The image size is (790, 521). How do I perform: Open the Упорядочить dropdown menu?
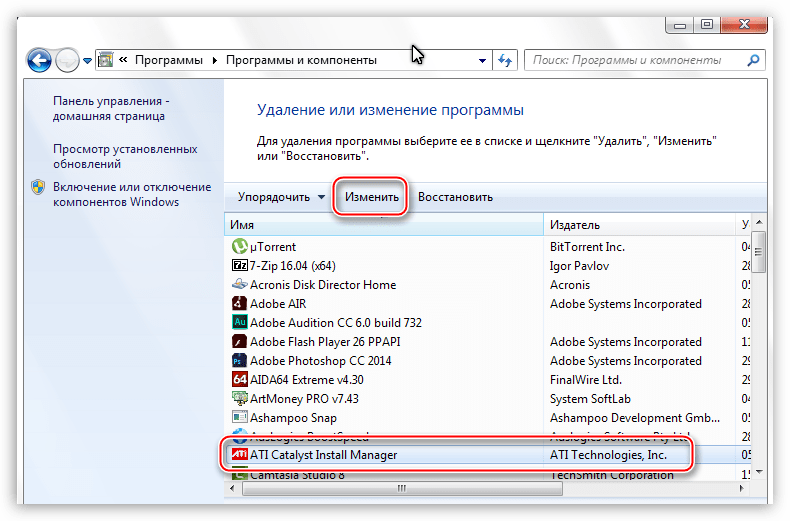281,197
